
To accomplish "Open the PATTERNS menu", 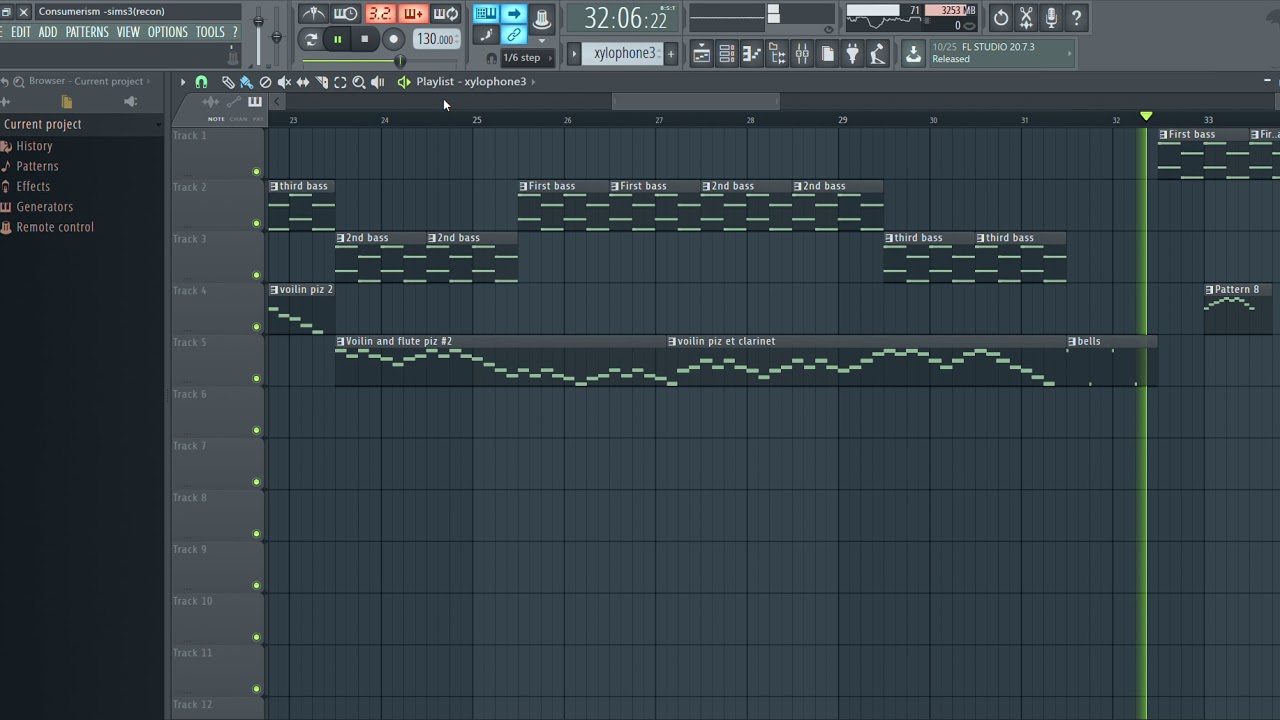I will click(x=87, y=32).
